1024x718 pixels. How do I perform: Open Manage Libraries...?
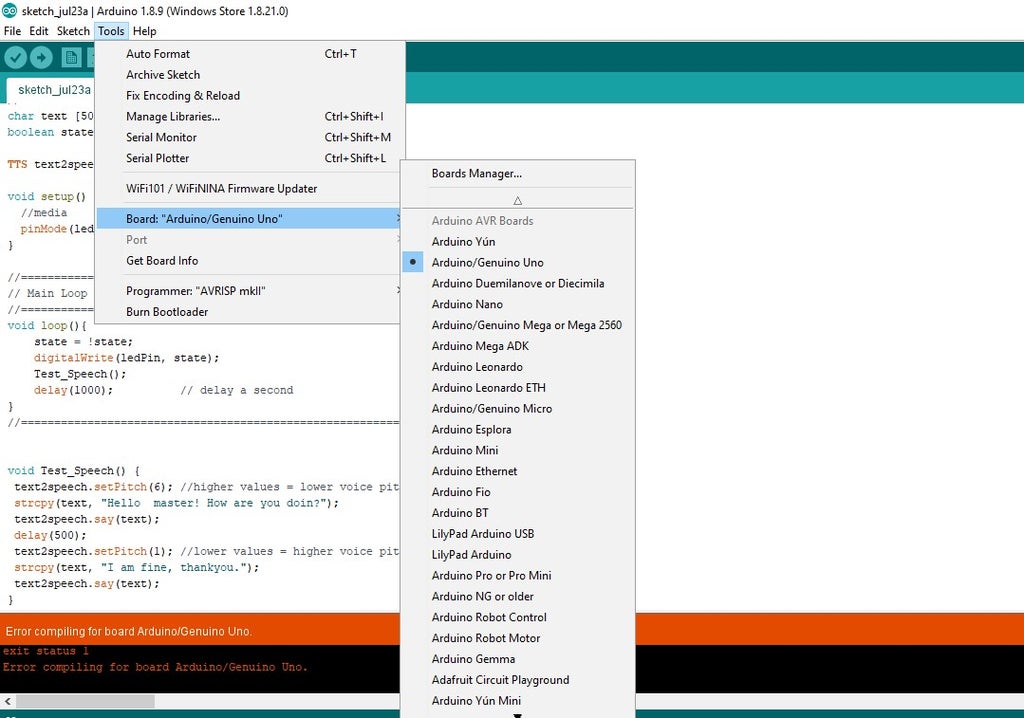248,116
